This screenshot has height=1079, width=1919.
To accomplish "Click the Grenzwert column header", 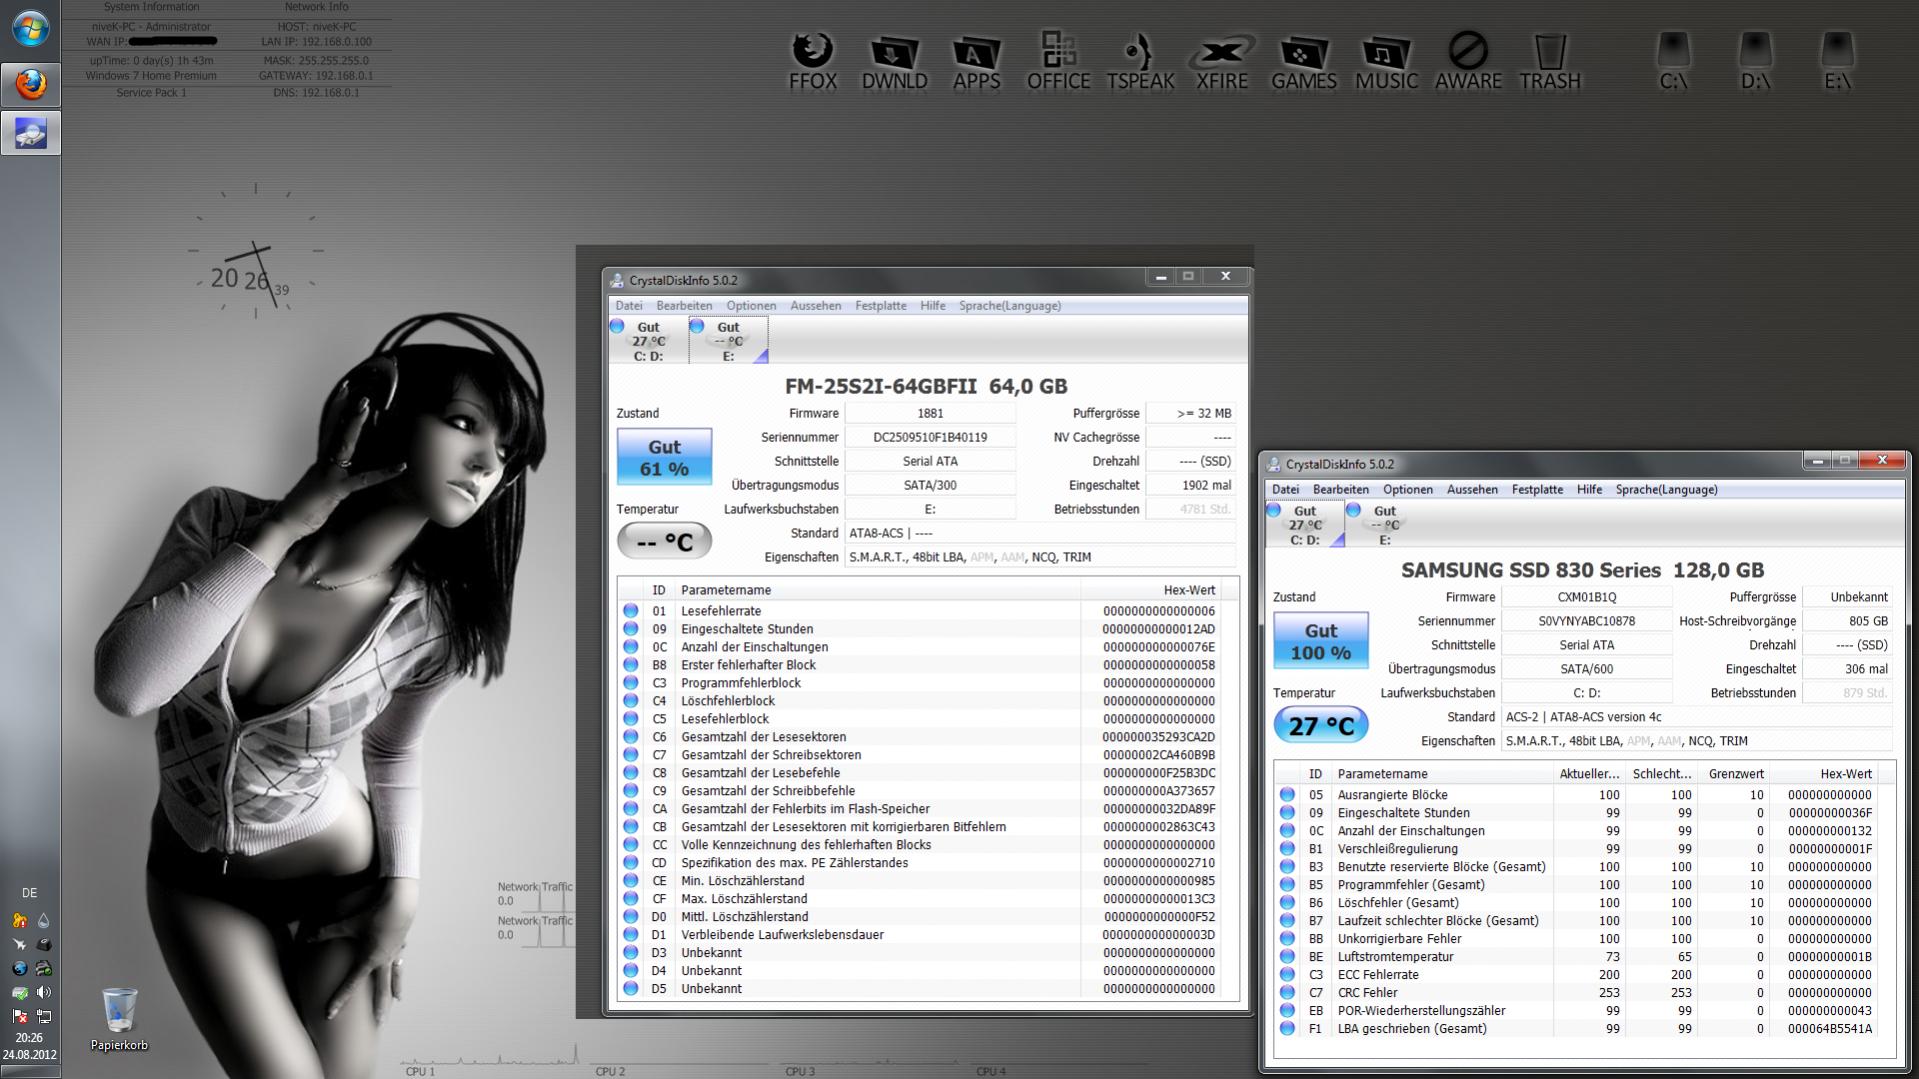I will [x=1736, y=774].
